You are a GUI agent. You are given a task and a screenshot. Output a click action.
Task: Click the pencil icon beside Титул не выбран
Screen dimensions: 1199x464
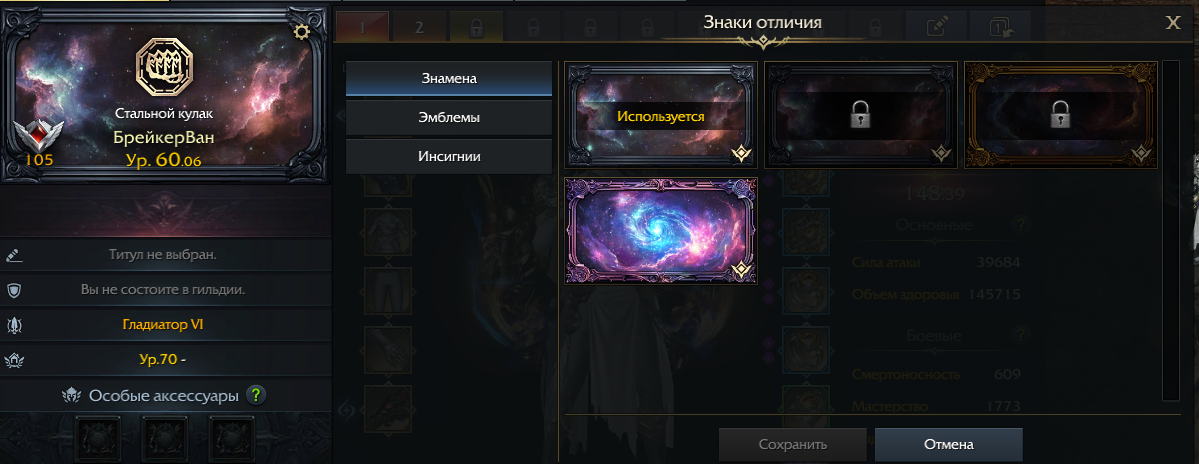point(14,255)
